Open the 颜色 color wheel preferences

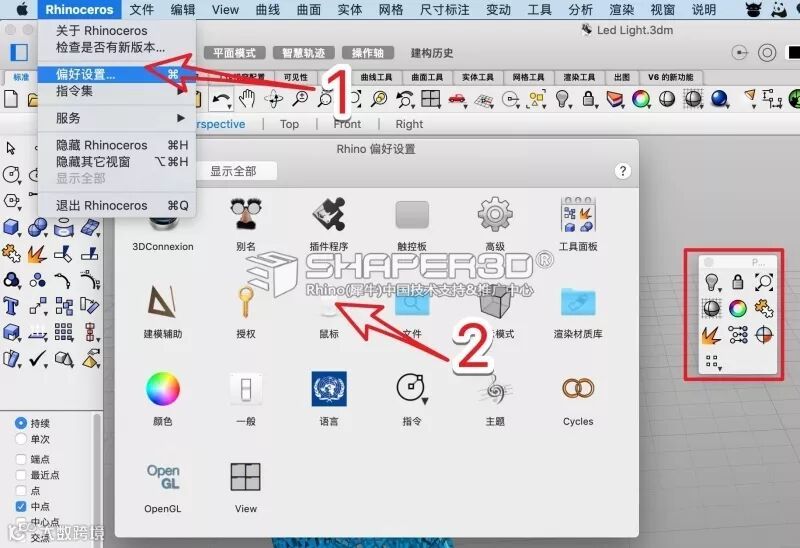pos(163,389)
